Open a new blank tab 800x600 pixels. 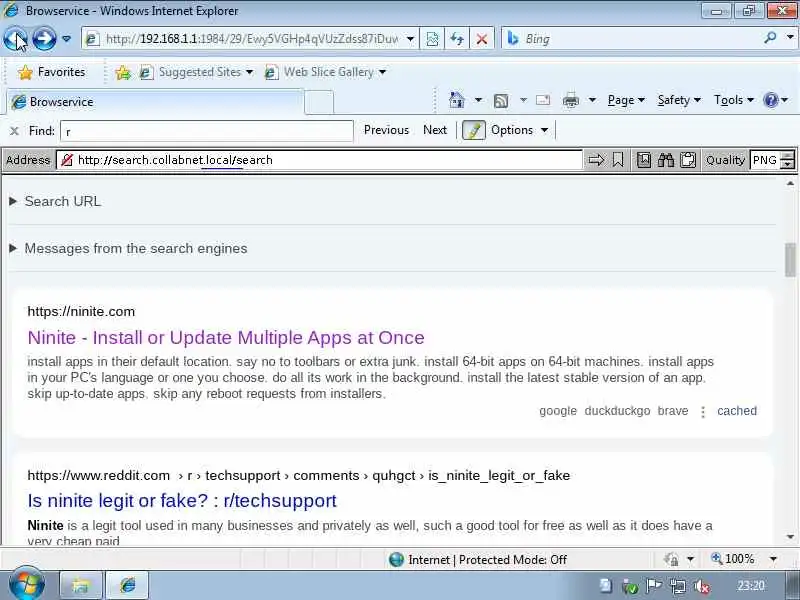point(319,102)
